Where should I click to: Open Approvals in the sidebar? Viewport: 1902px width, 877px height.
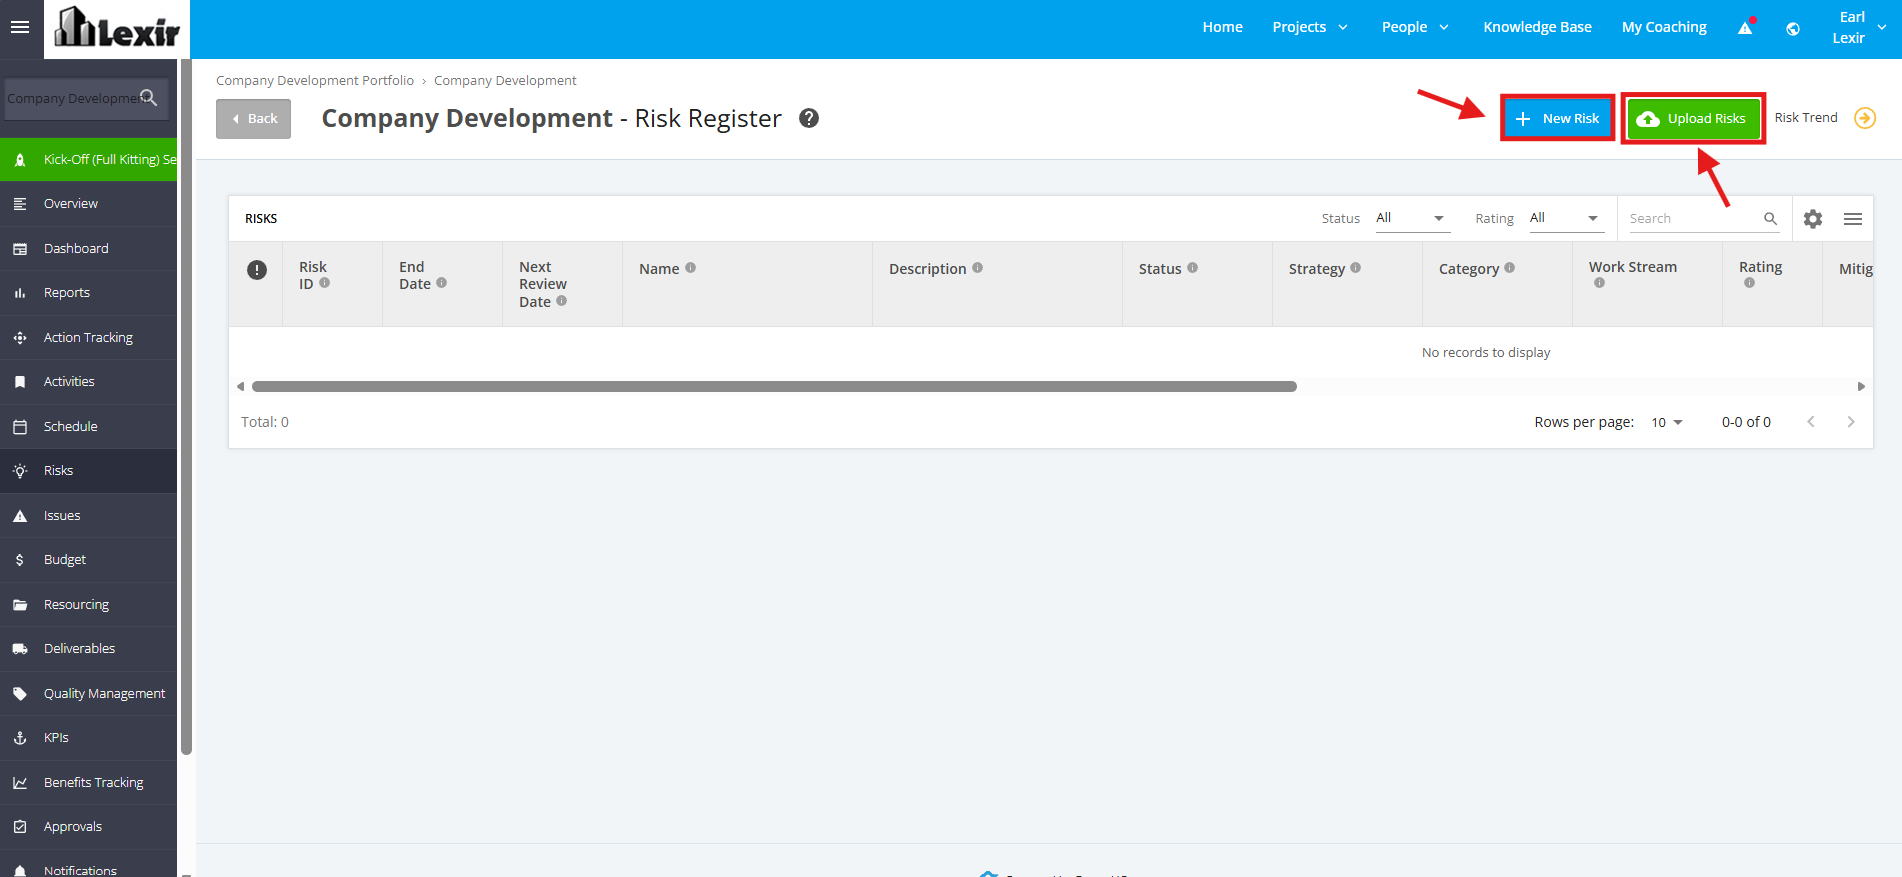(88, 826)
